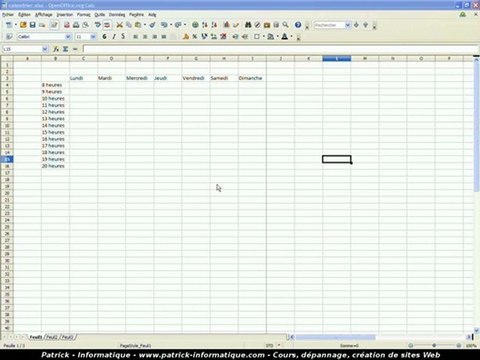Toggle justified alignment
Image resolution: width=480 pixels, height=360 pixels.
pyautogui.click(x=164, y=37)
